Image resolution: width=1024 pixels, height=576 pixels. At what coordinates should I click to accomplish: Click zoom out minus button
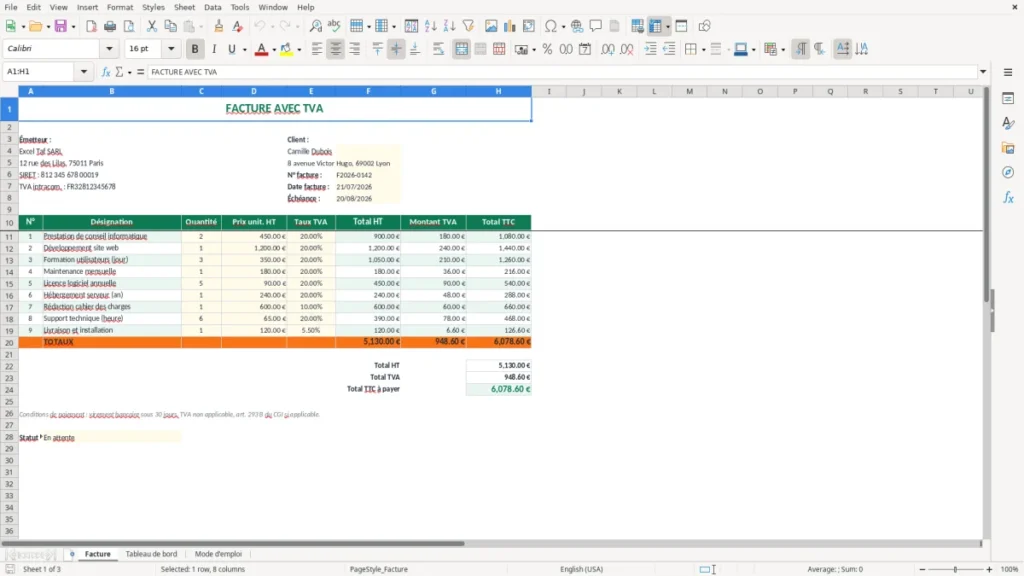coord(922,569)
